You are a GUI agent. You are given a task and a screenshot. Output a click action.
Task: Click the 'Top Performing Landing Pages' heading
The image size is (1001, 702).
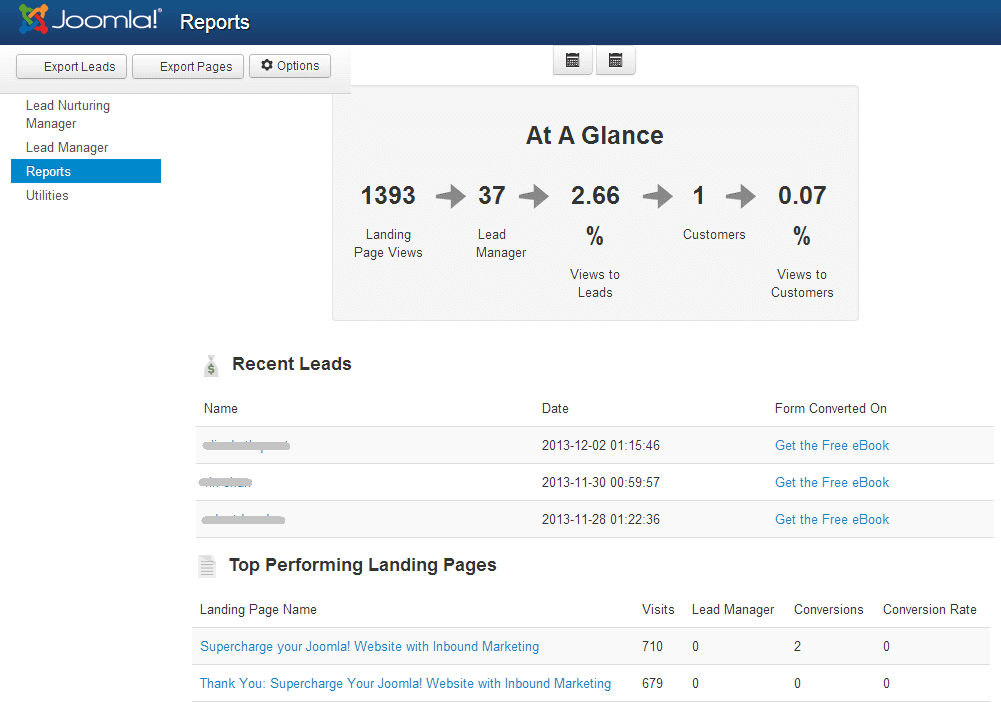tap(363, 565)
